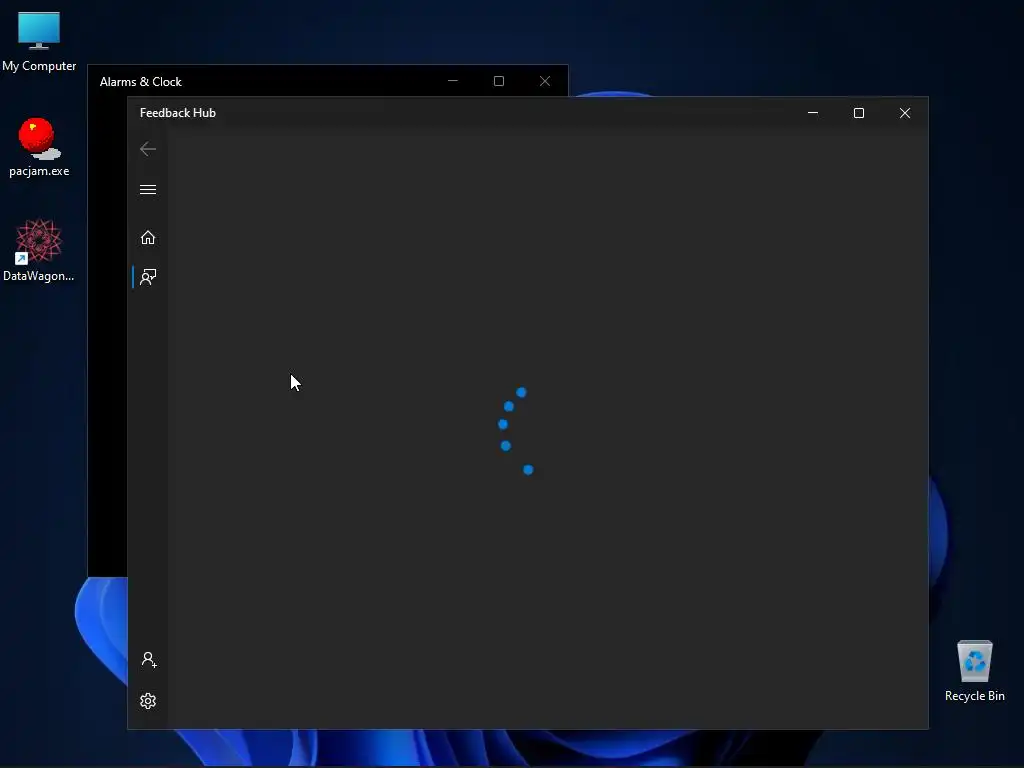The image size is (1024, 768).
Task: Open the hamburger navigation menu
Action: pos(148,189)
